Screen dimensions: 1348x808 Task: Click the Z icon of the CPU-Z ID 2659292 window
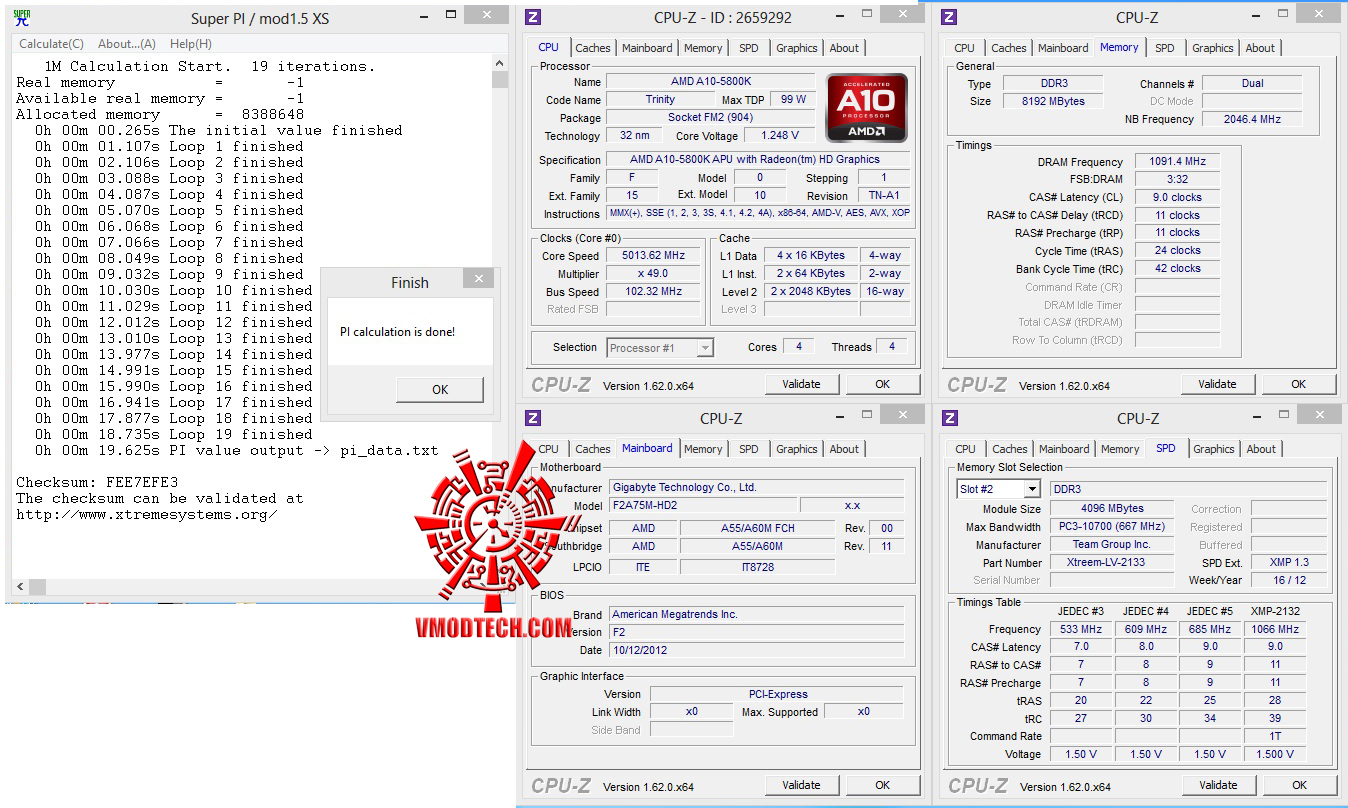tap(533, 17)
